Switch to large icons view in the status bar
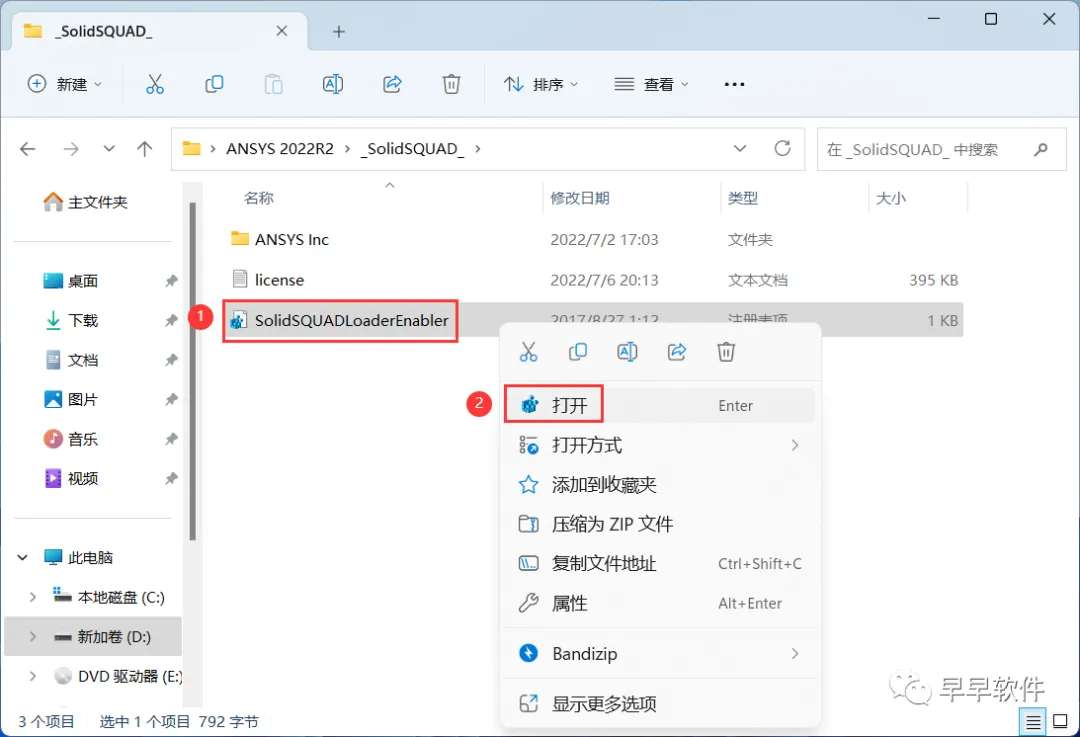Image resolution: width=1080 pixels, height=737 pixels. pyautogui.click(x=1061, y=722)
